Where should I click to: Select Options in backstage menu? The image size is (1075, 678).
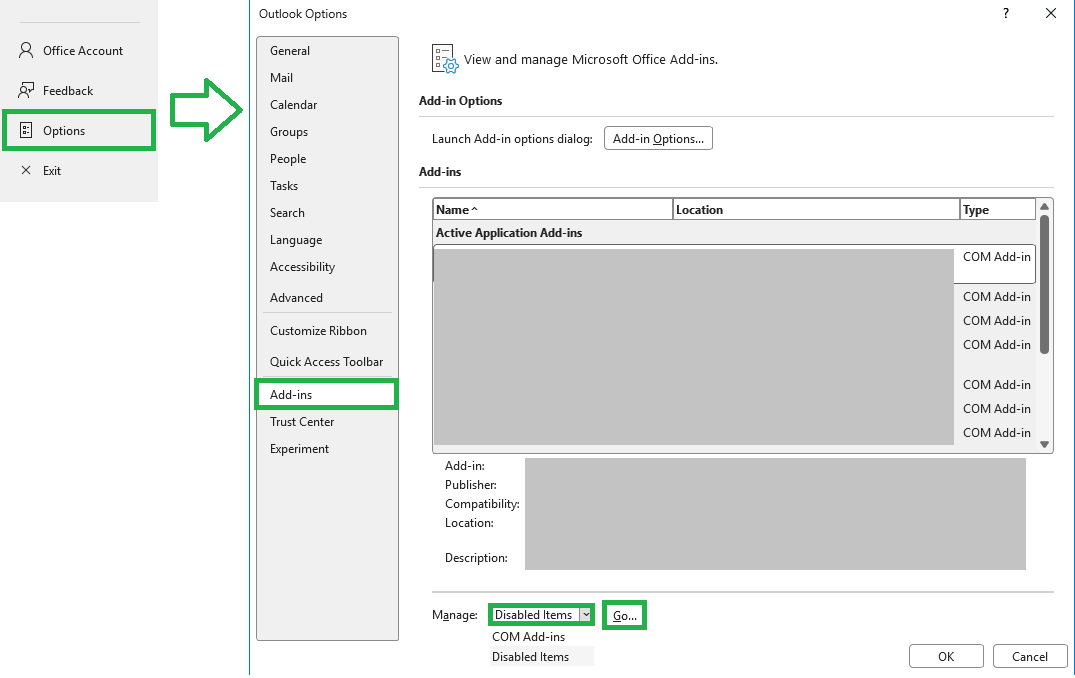pyautogui.click(x=79, y=130)
